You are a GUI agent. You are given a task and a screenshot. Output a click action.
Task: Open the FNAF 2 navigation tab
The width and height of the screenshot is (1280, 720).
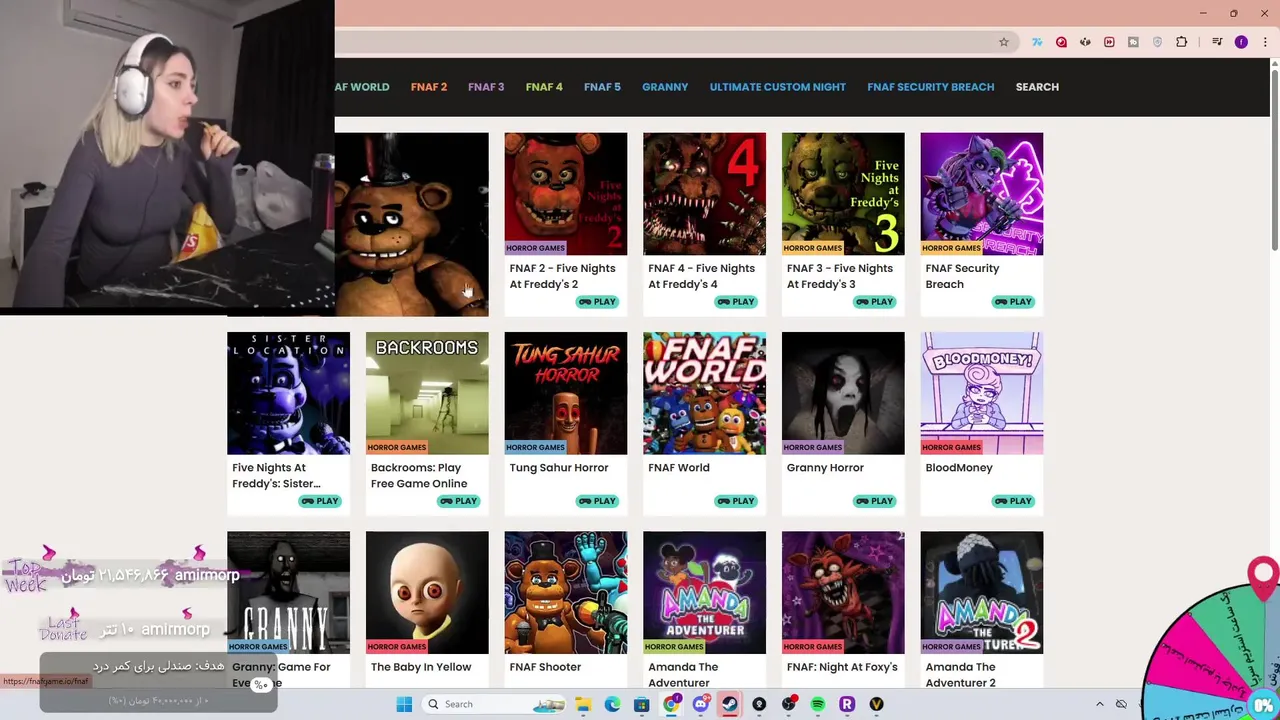click(x=429, y=87)
